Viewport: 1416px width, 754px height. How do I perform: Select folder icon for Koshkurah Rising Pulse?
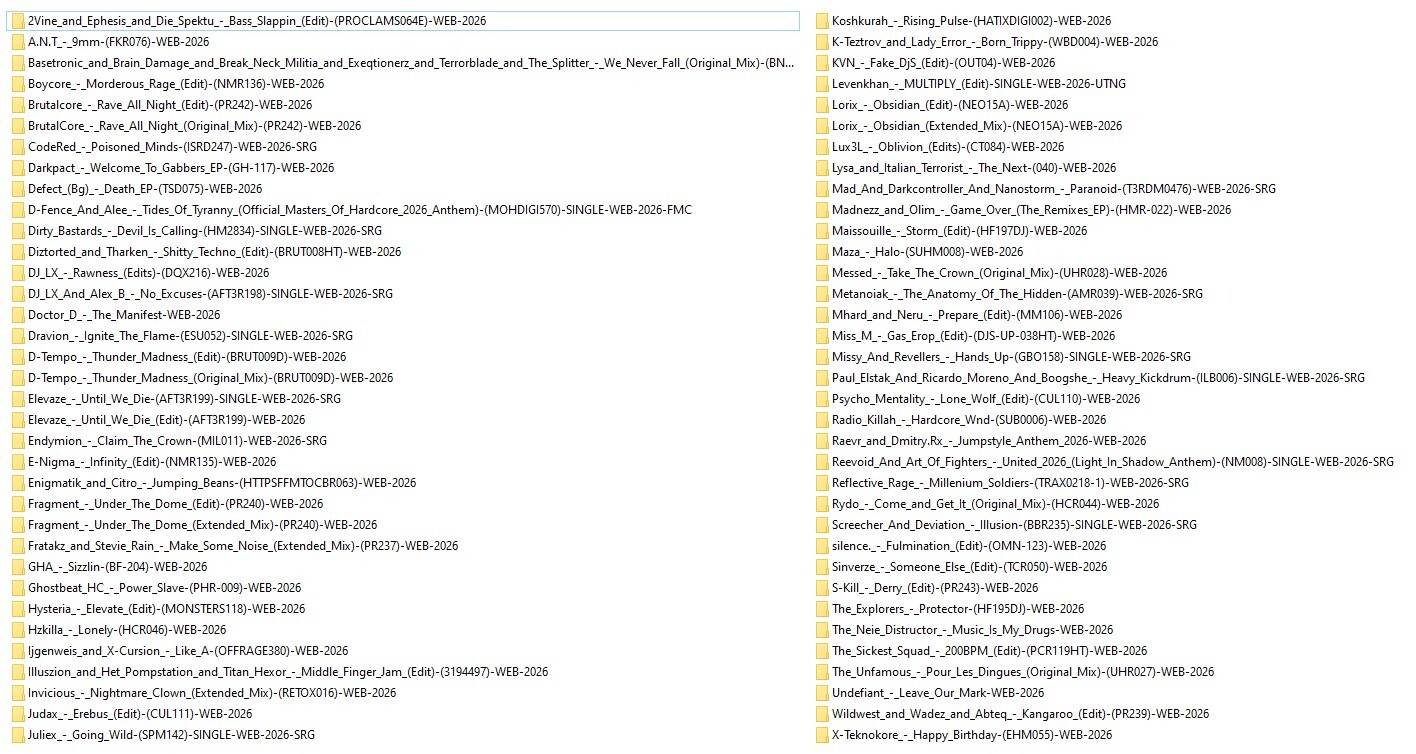click(822, 21)
